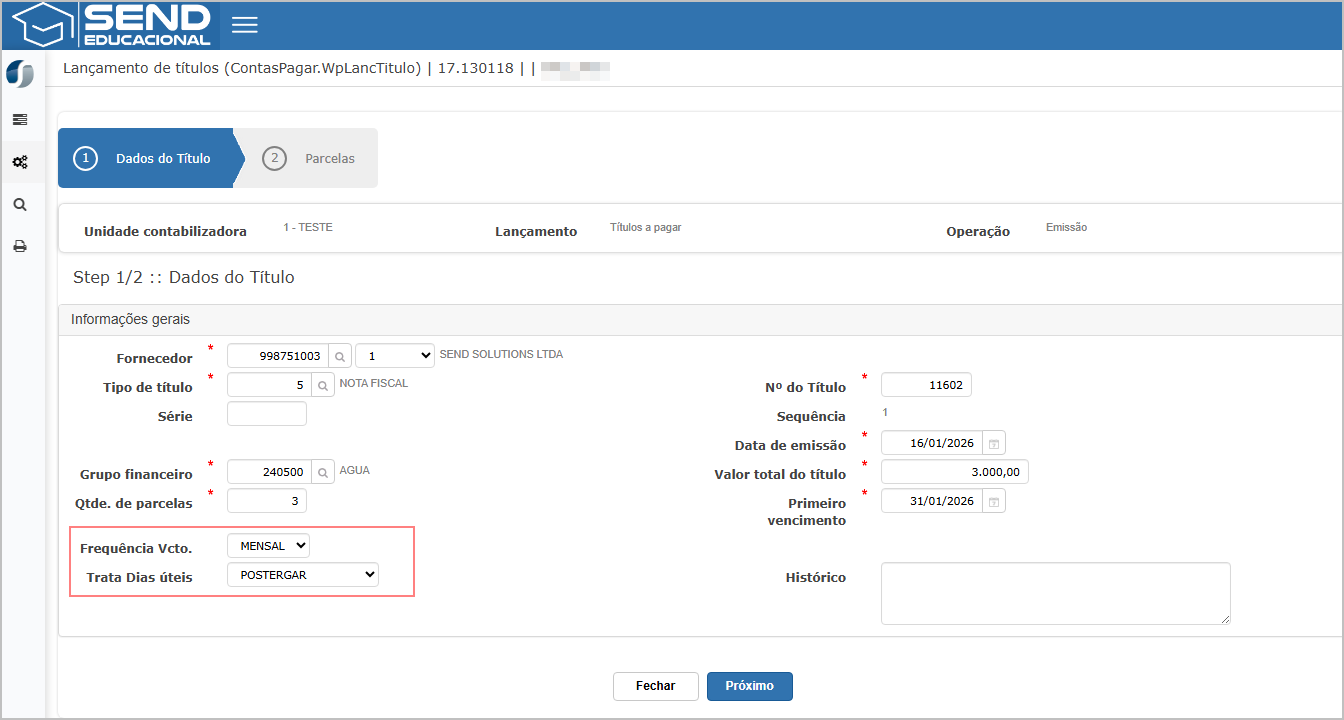Screen dimensions: 1344x720
Task: Click the Send Educacional logo
Action: pos(112,25)
